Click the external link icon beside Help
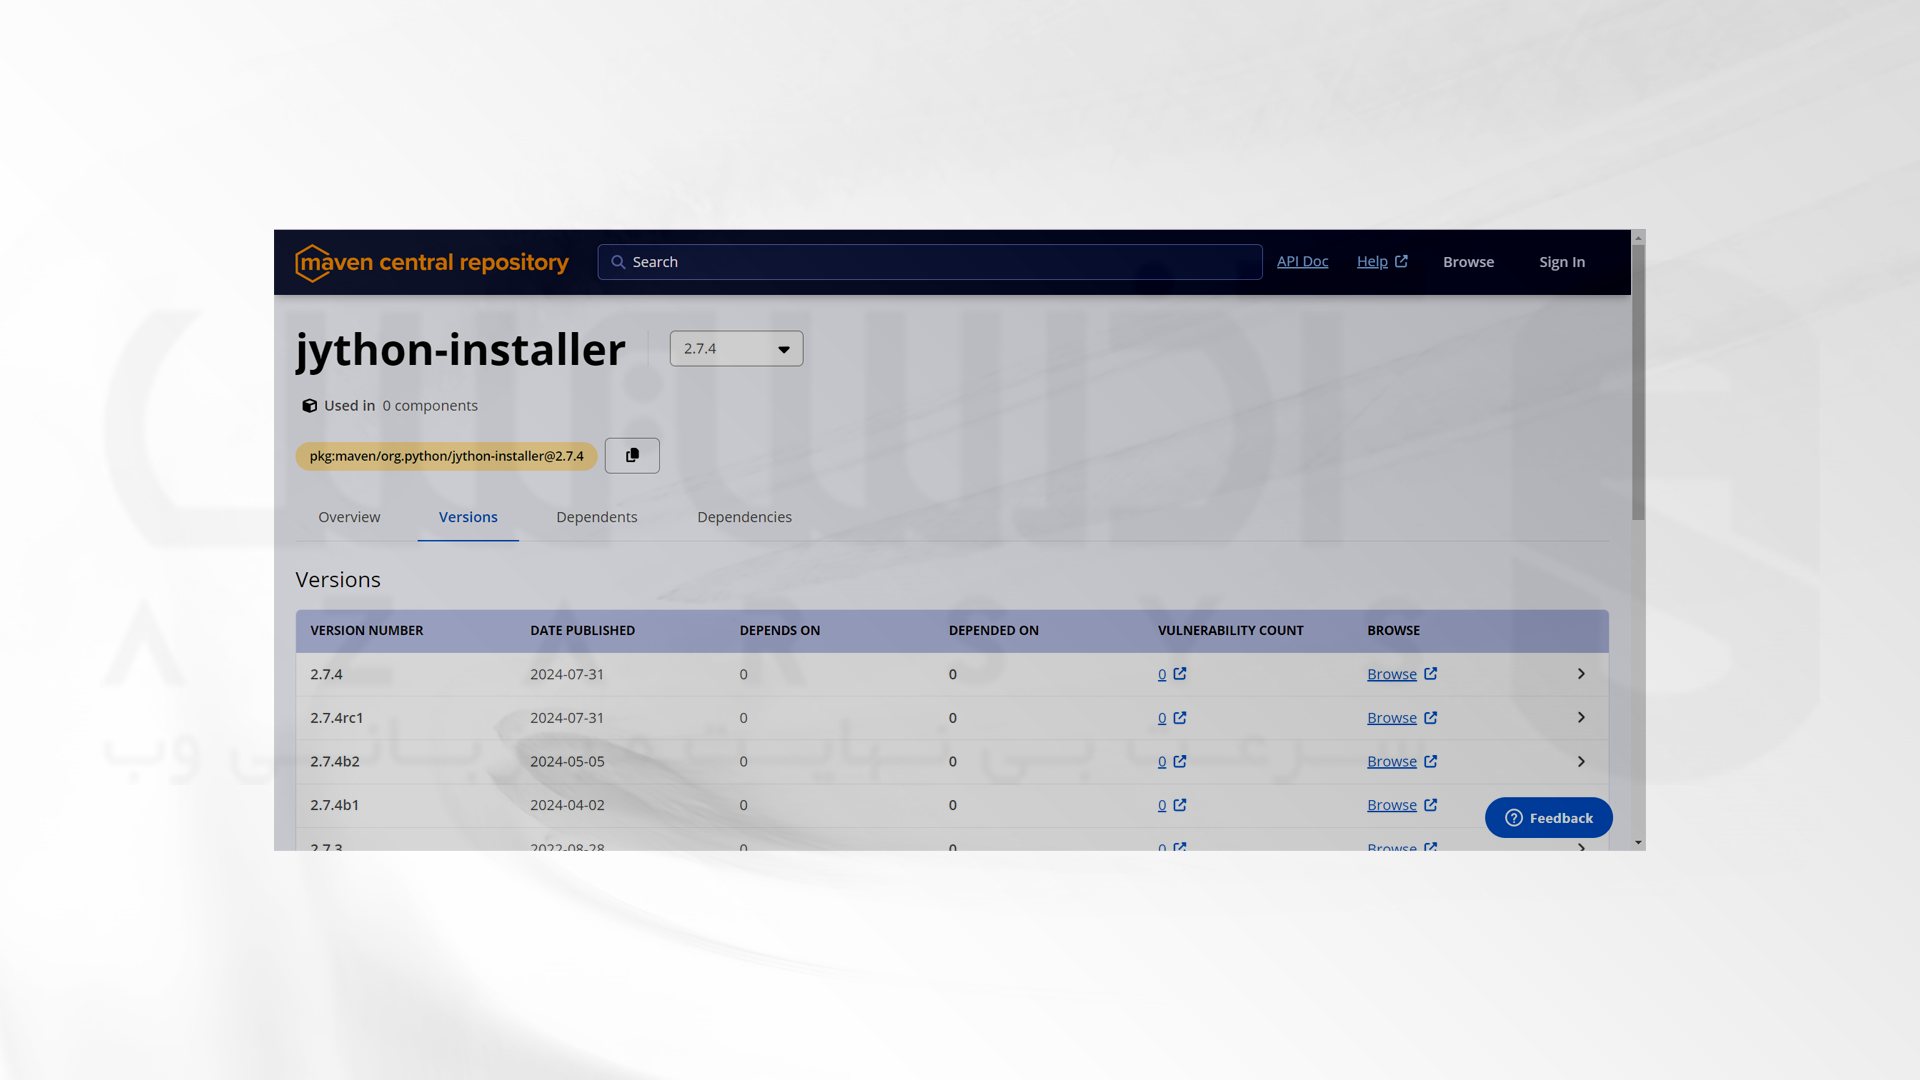This screenshot has height=1080, width=1920. [x=1401, y=261]
